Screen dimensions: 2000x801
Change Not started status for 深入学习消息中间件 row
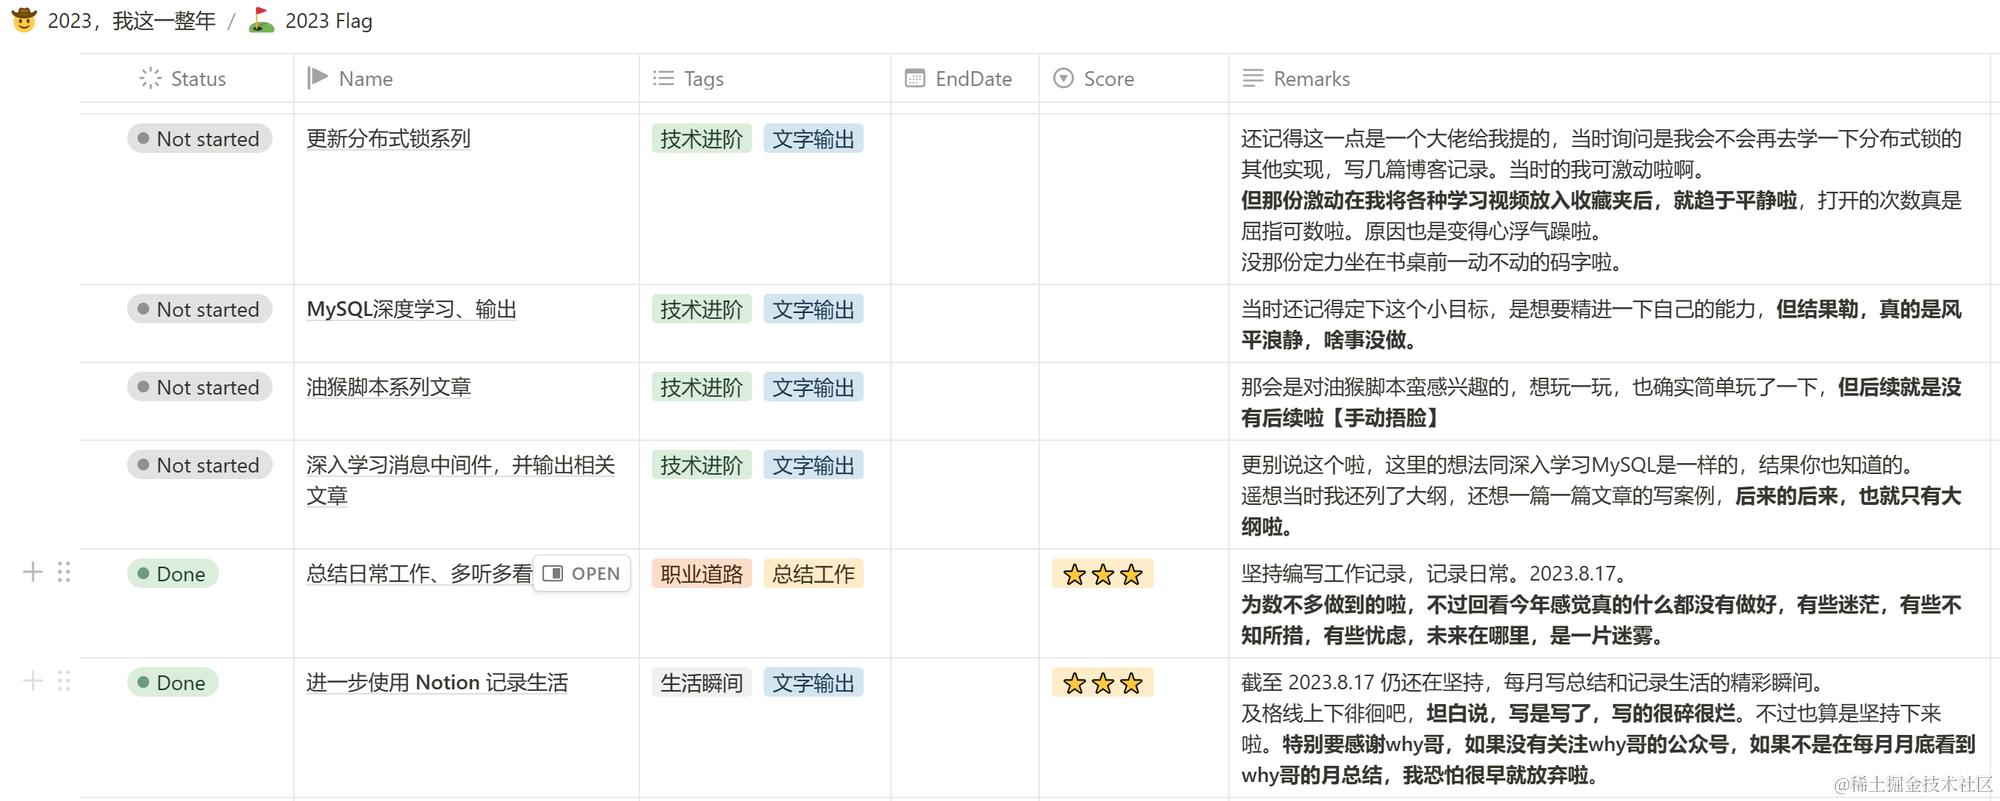tap(199, 465)
